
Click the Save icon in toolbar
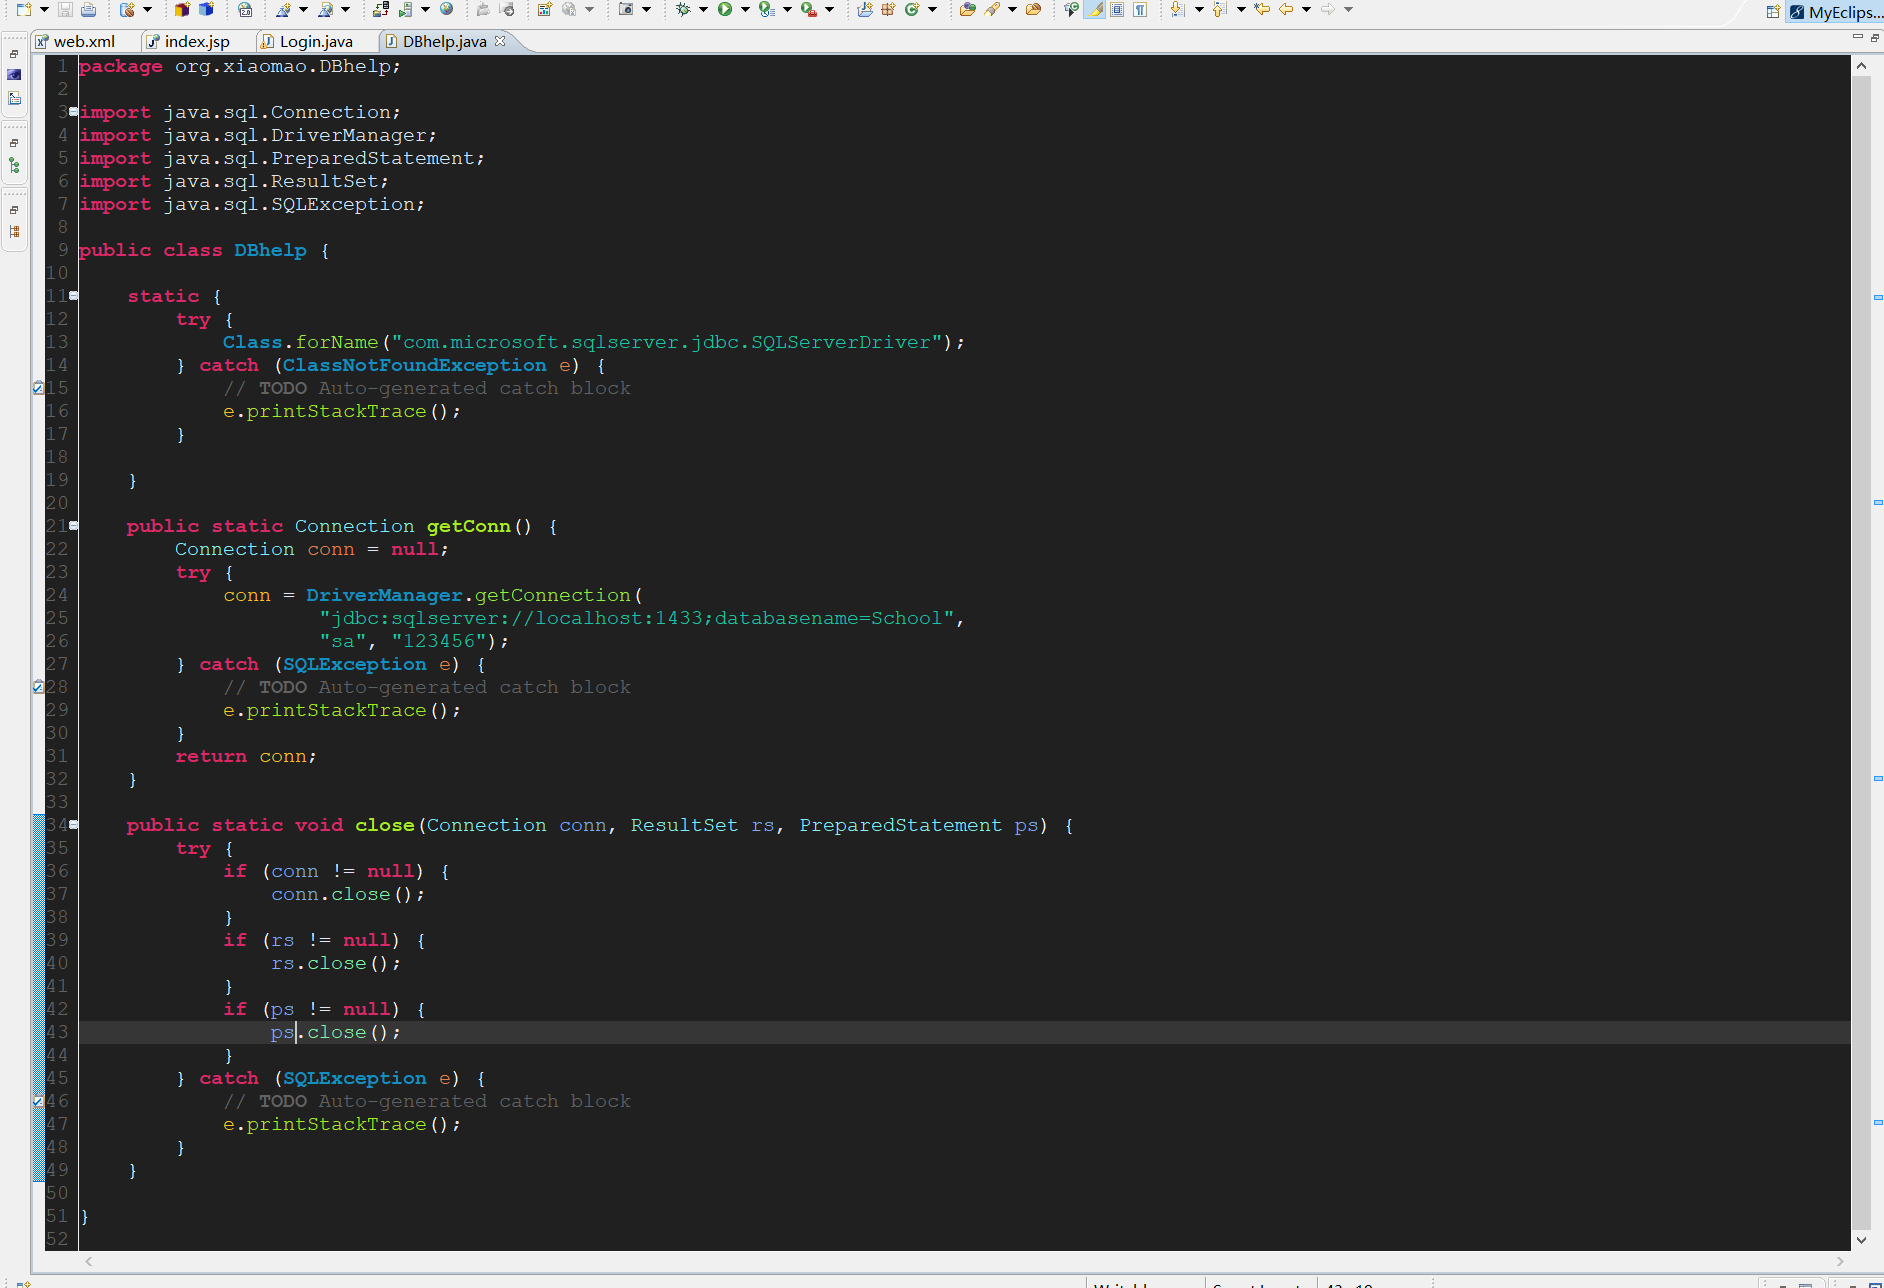tap(65, 10)
